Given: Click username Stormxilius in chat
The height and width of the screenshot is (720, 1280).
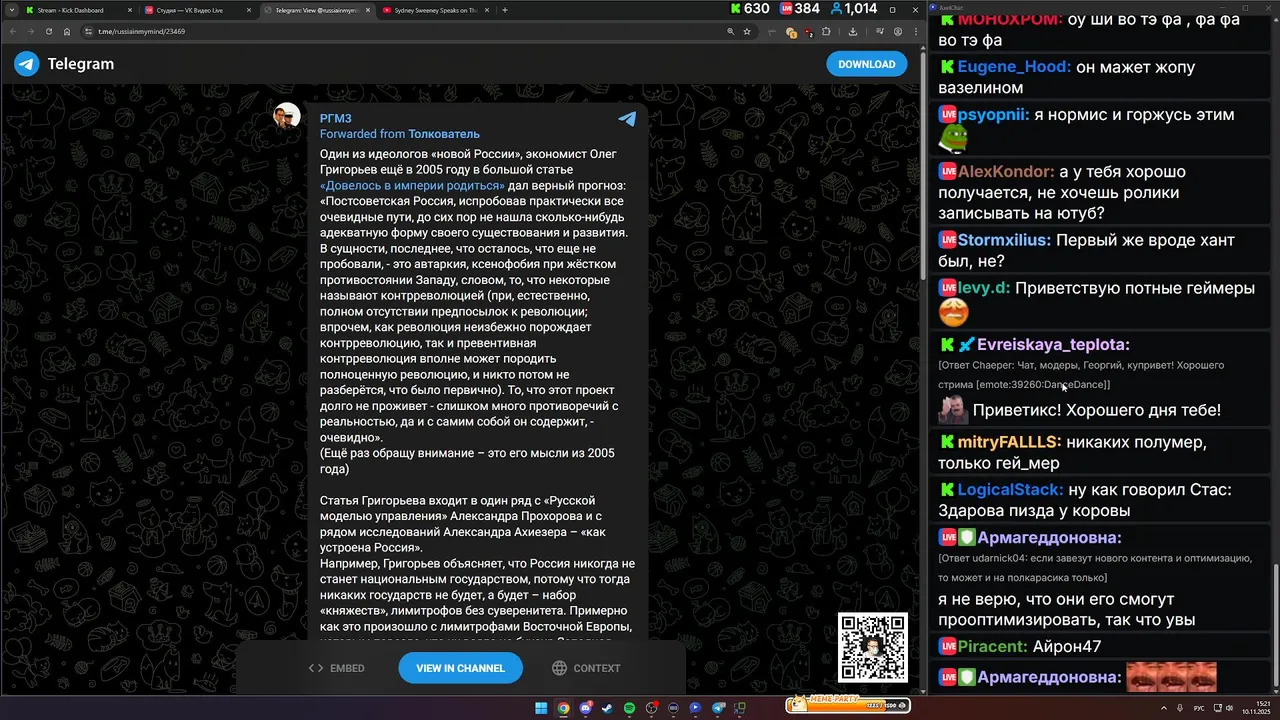Looking at the screenshot, I should 1004,240.
